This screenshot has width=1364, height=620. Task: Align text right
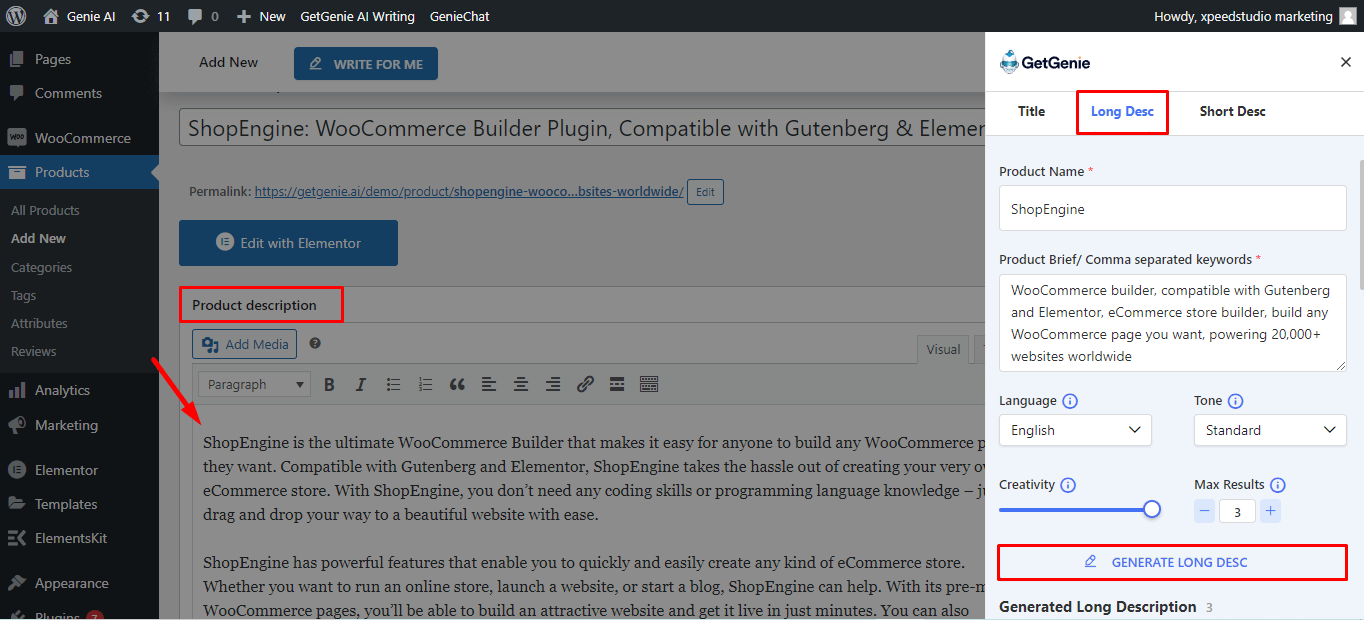tap(553, 384)
